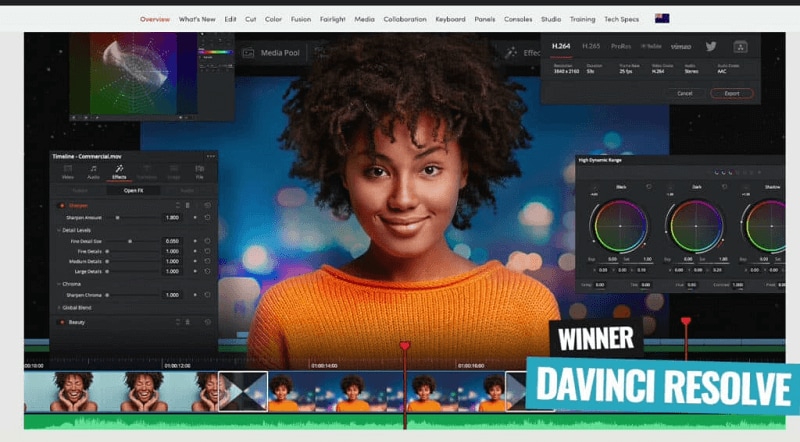The height and width of the screenshot is (442, 800).
Task: Click the Sharpen Chroma value field
Action: [172, 295]
